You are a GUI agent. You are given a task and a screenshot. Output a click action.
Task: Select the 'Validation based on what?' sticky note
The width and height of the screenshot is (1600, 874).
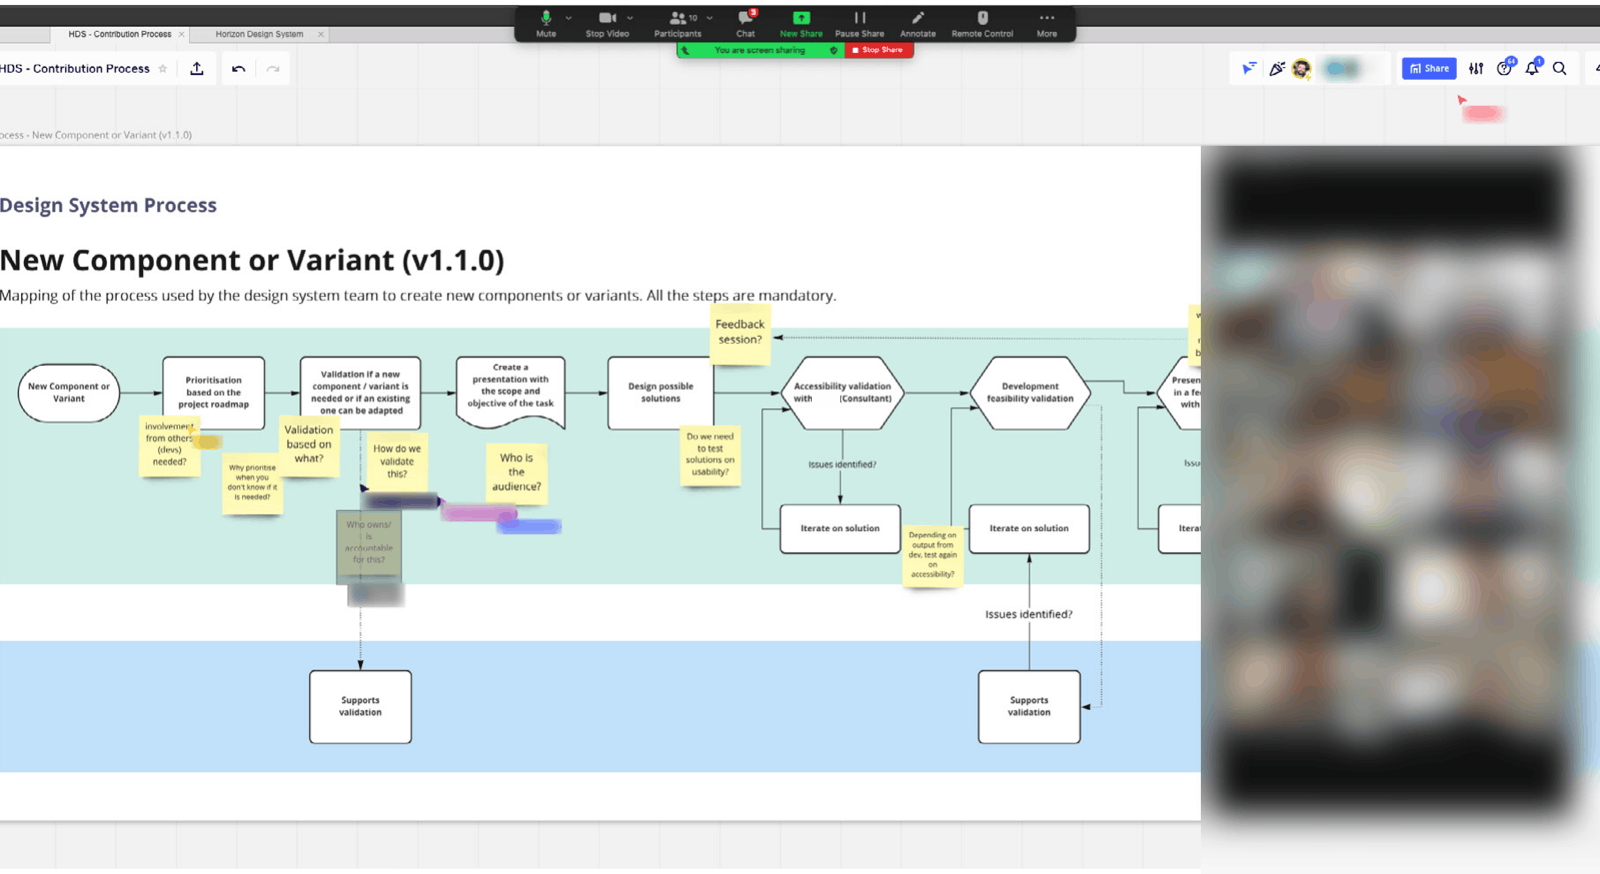(x=309, y=445)
